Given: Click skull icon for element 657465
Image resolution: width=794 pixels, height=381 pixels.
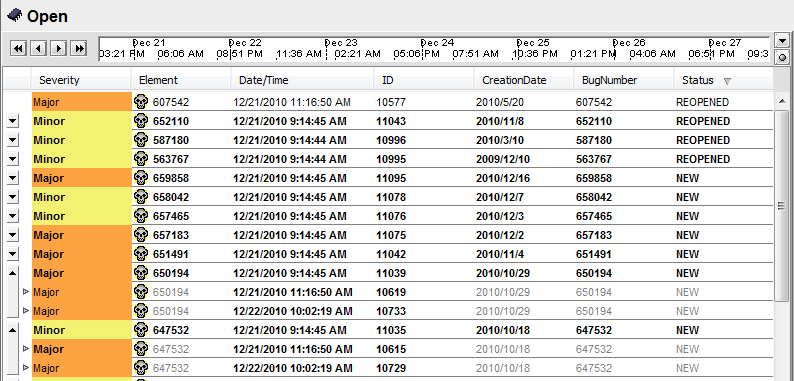Looking at the screenshot, I should coord(141,216).
